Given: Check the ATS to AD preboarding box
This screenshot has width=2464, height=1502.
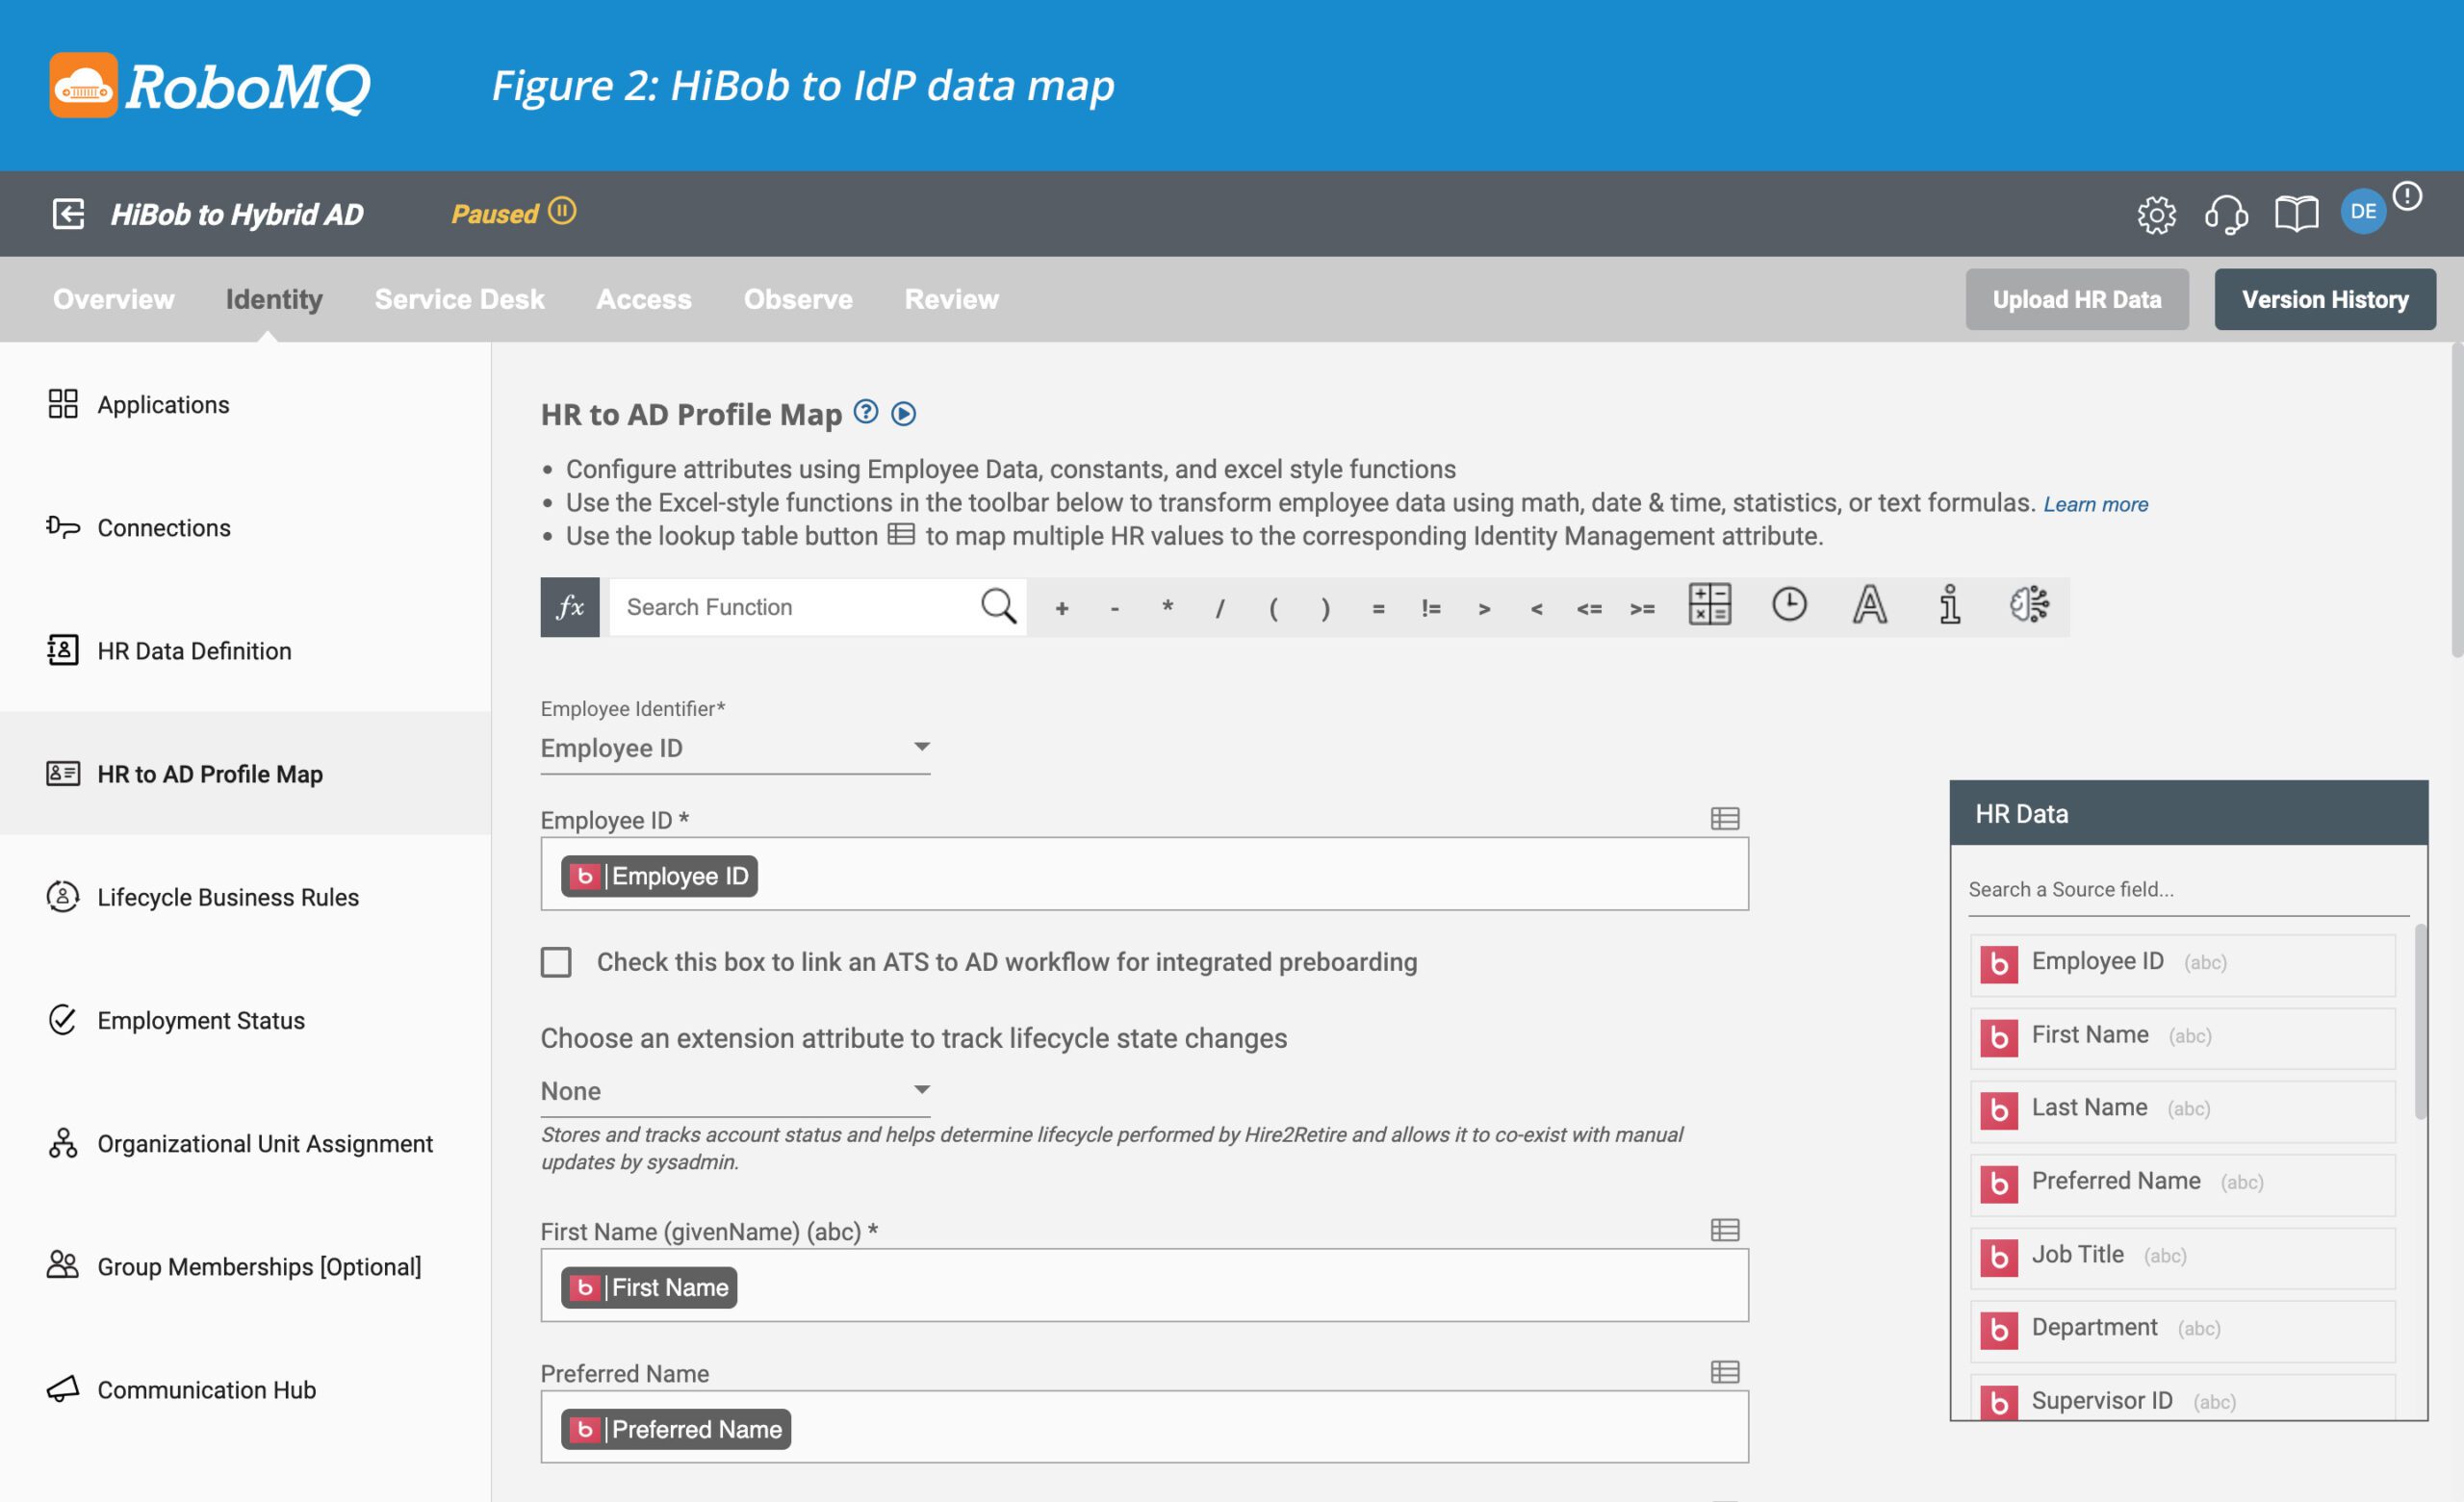Looking at the screenshot, I should point(556,962).
